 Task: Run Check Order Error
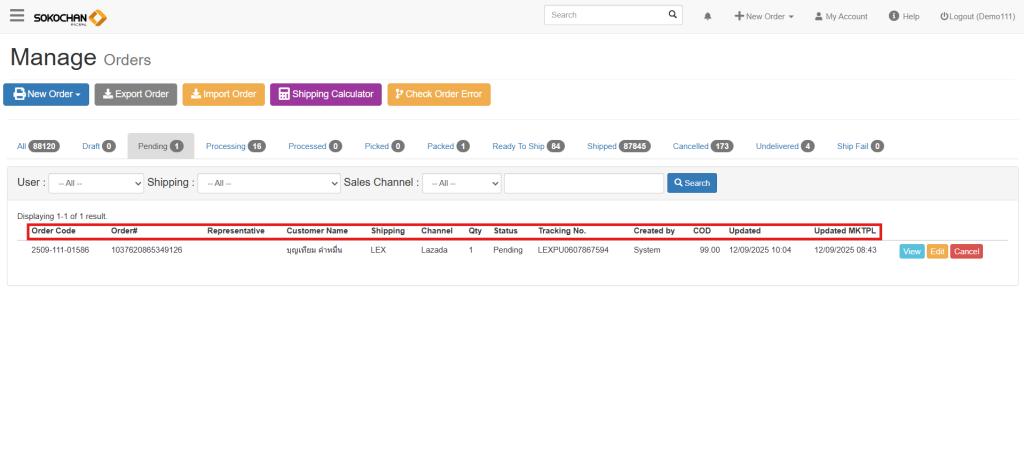click(x=438, y=94)
